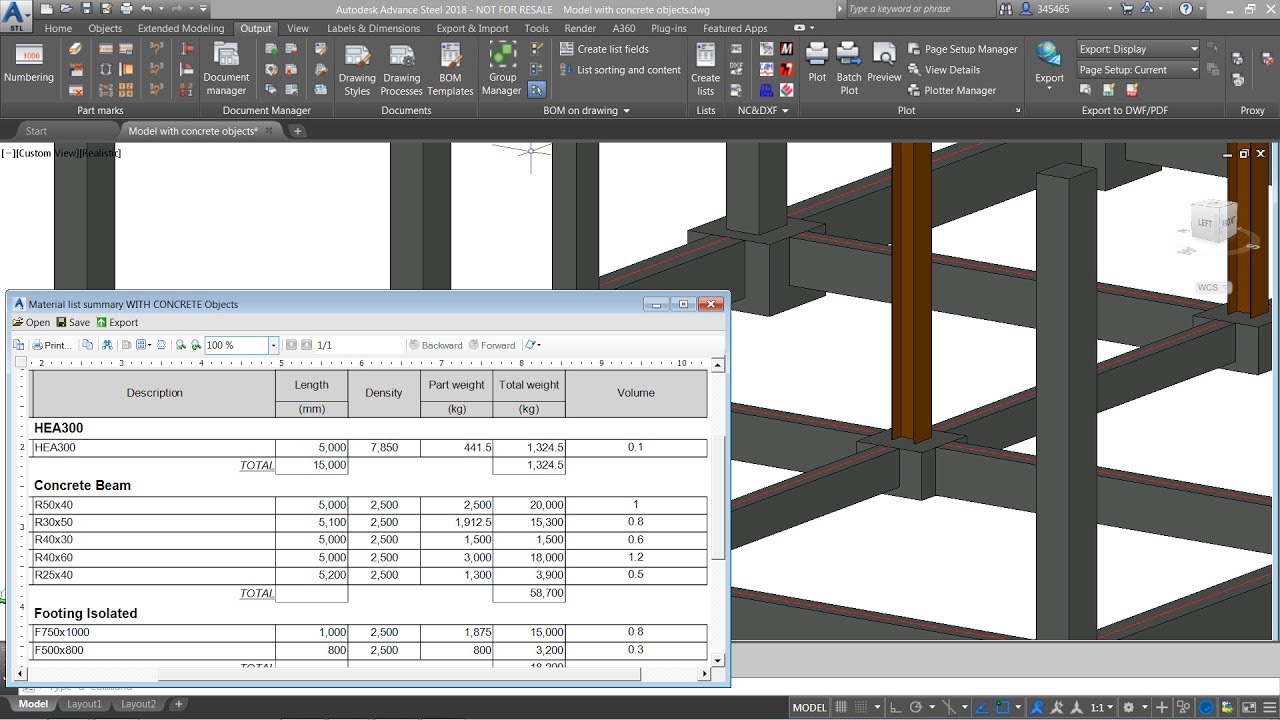Toggle the MODEL button in status bar
The image size is (1280, 720).
coord(809,706)
